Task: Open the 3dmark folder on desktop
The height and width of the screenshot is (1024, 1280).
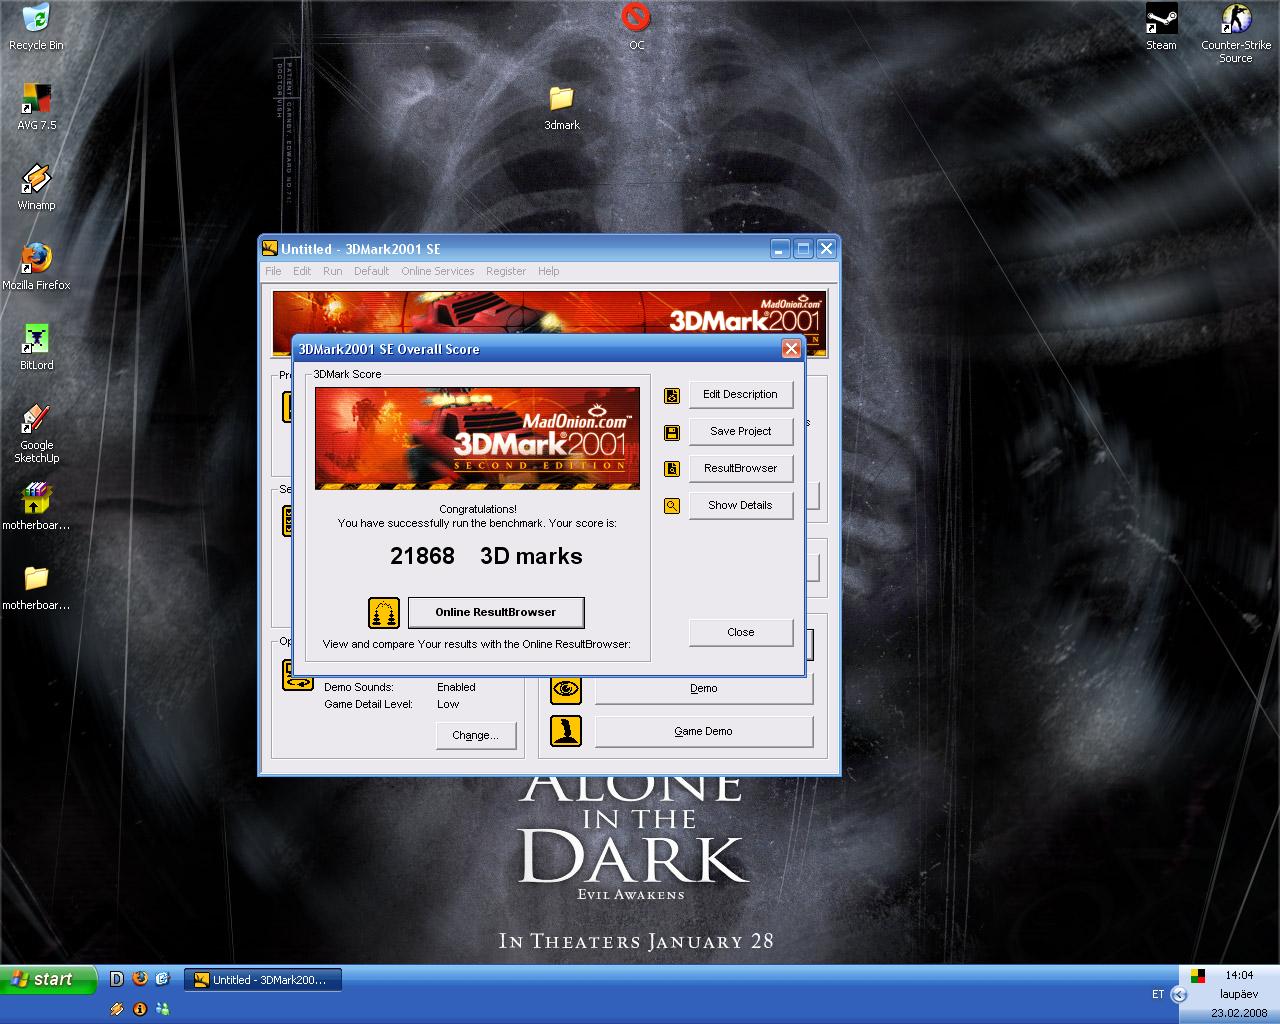Action: tap(561, 107)
